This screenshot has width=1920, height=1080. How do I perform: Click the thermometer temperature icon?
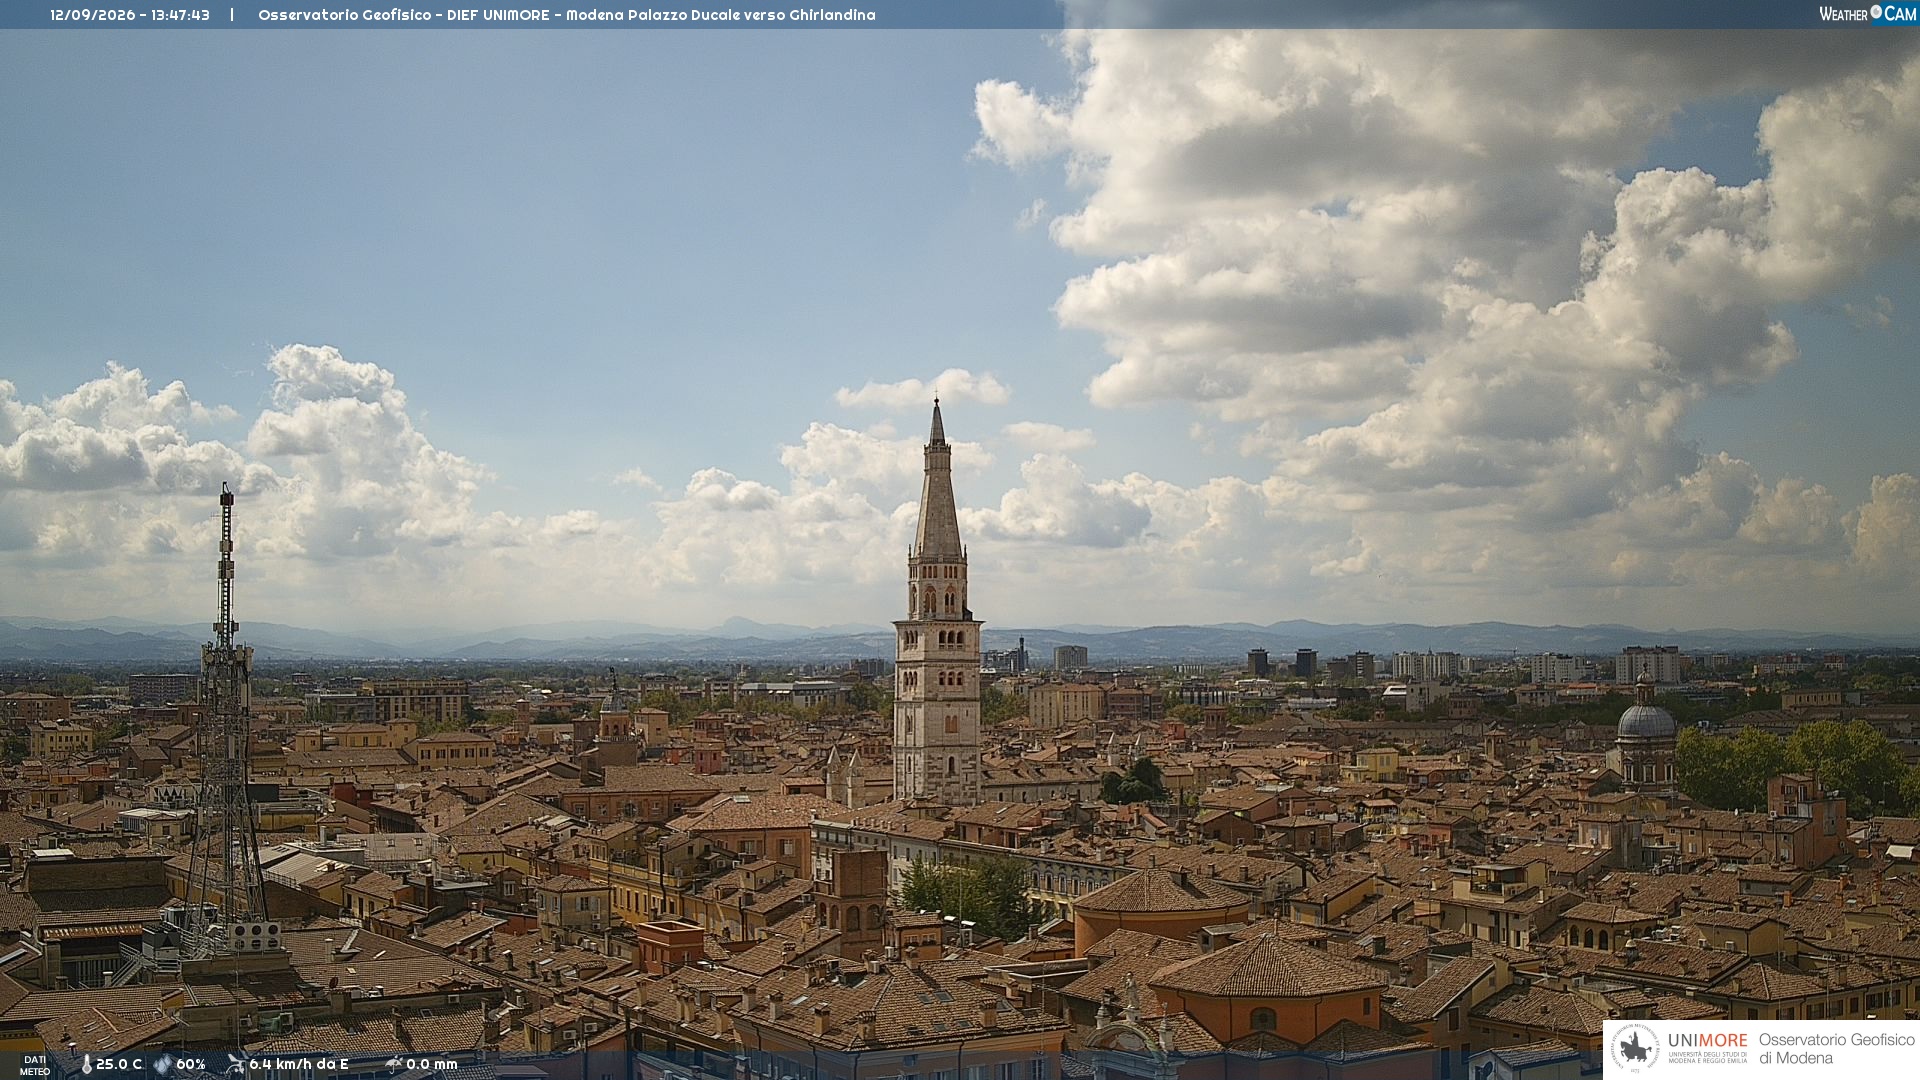click(x=86, y=1065)
